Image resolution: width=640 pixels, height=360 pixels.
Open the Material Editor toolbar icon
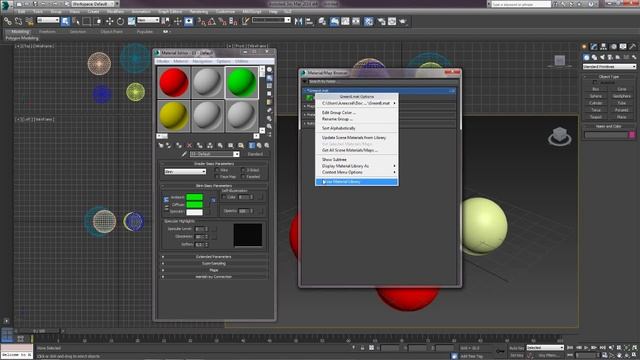[x=369, y=21]
